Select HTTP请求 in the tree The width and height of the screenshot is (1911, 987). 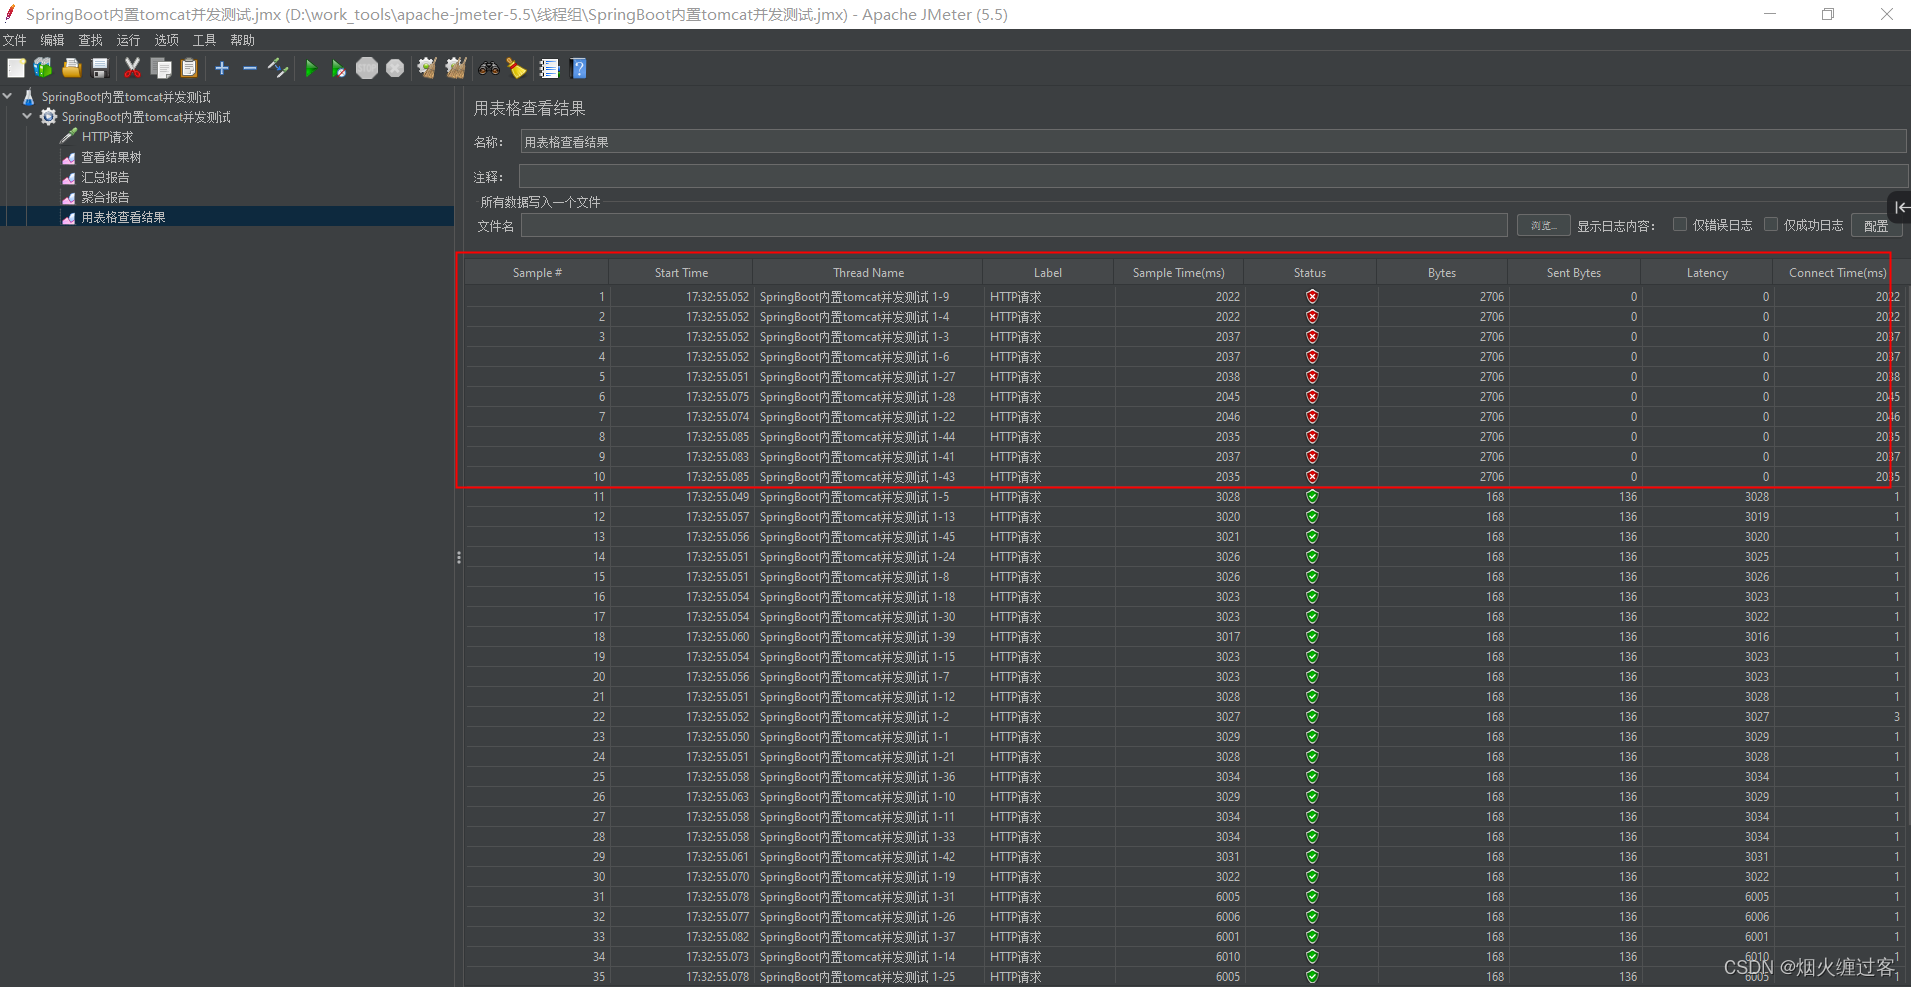coord(107,137)
